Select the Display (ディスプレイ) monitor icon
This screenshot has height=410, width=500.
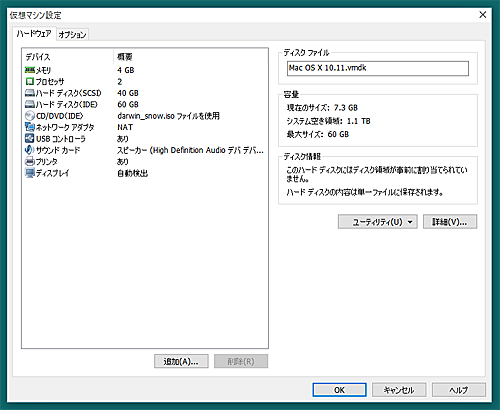pyautogui.click(x=30, y=173)
